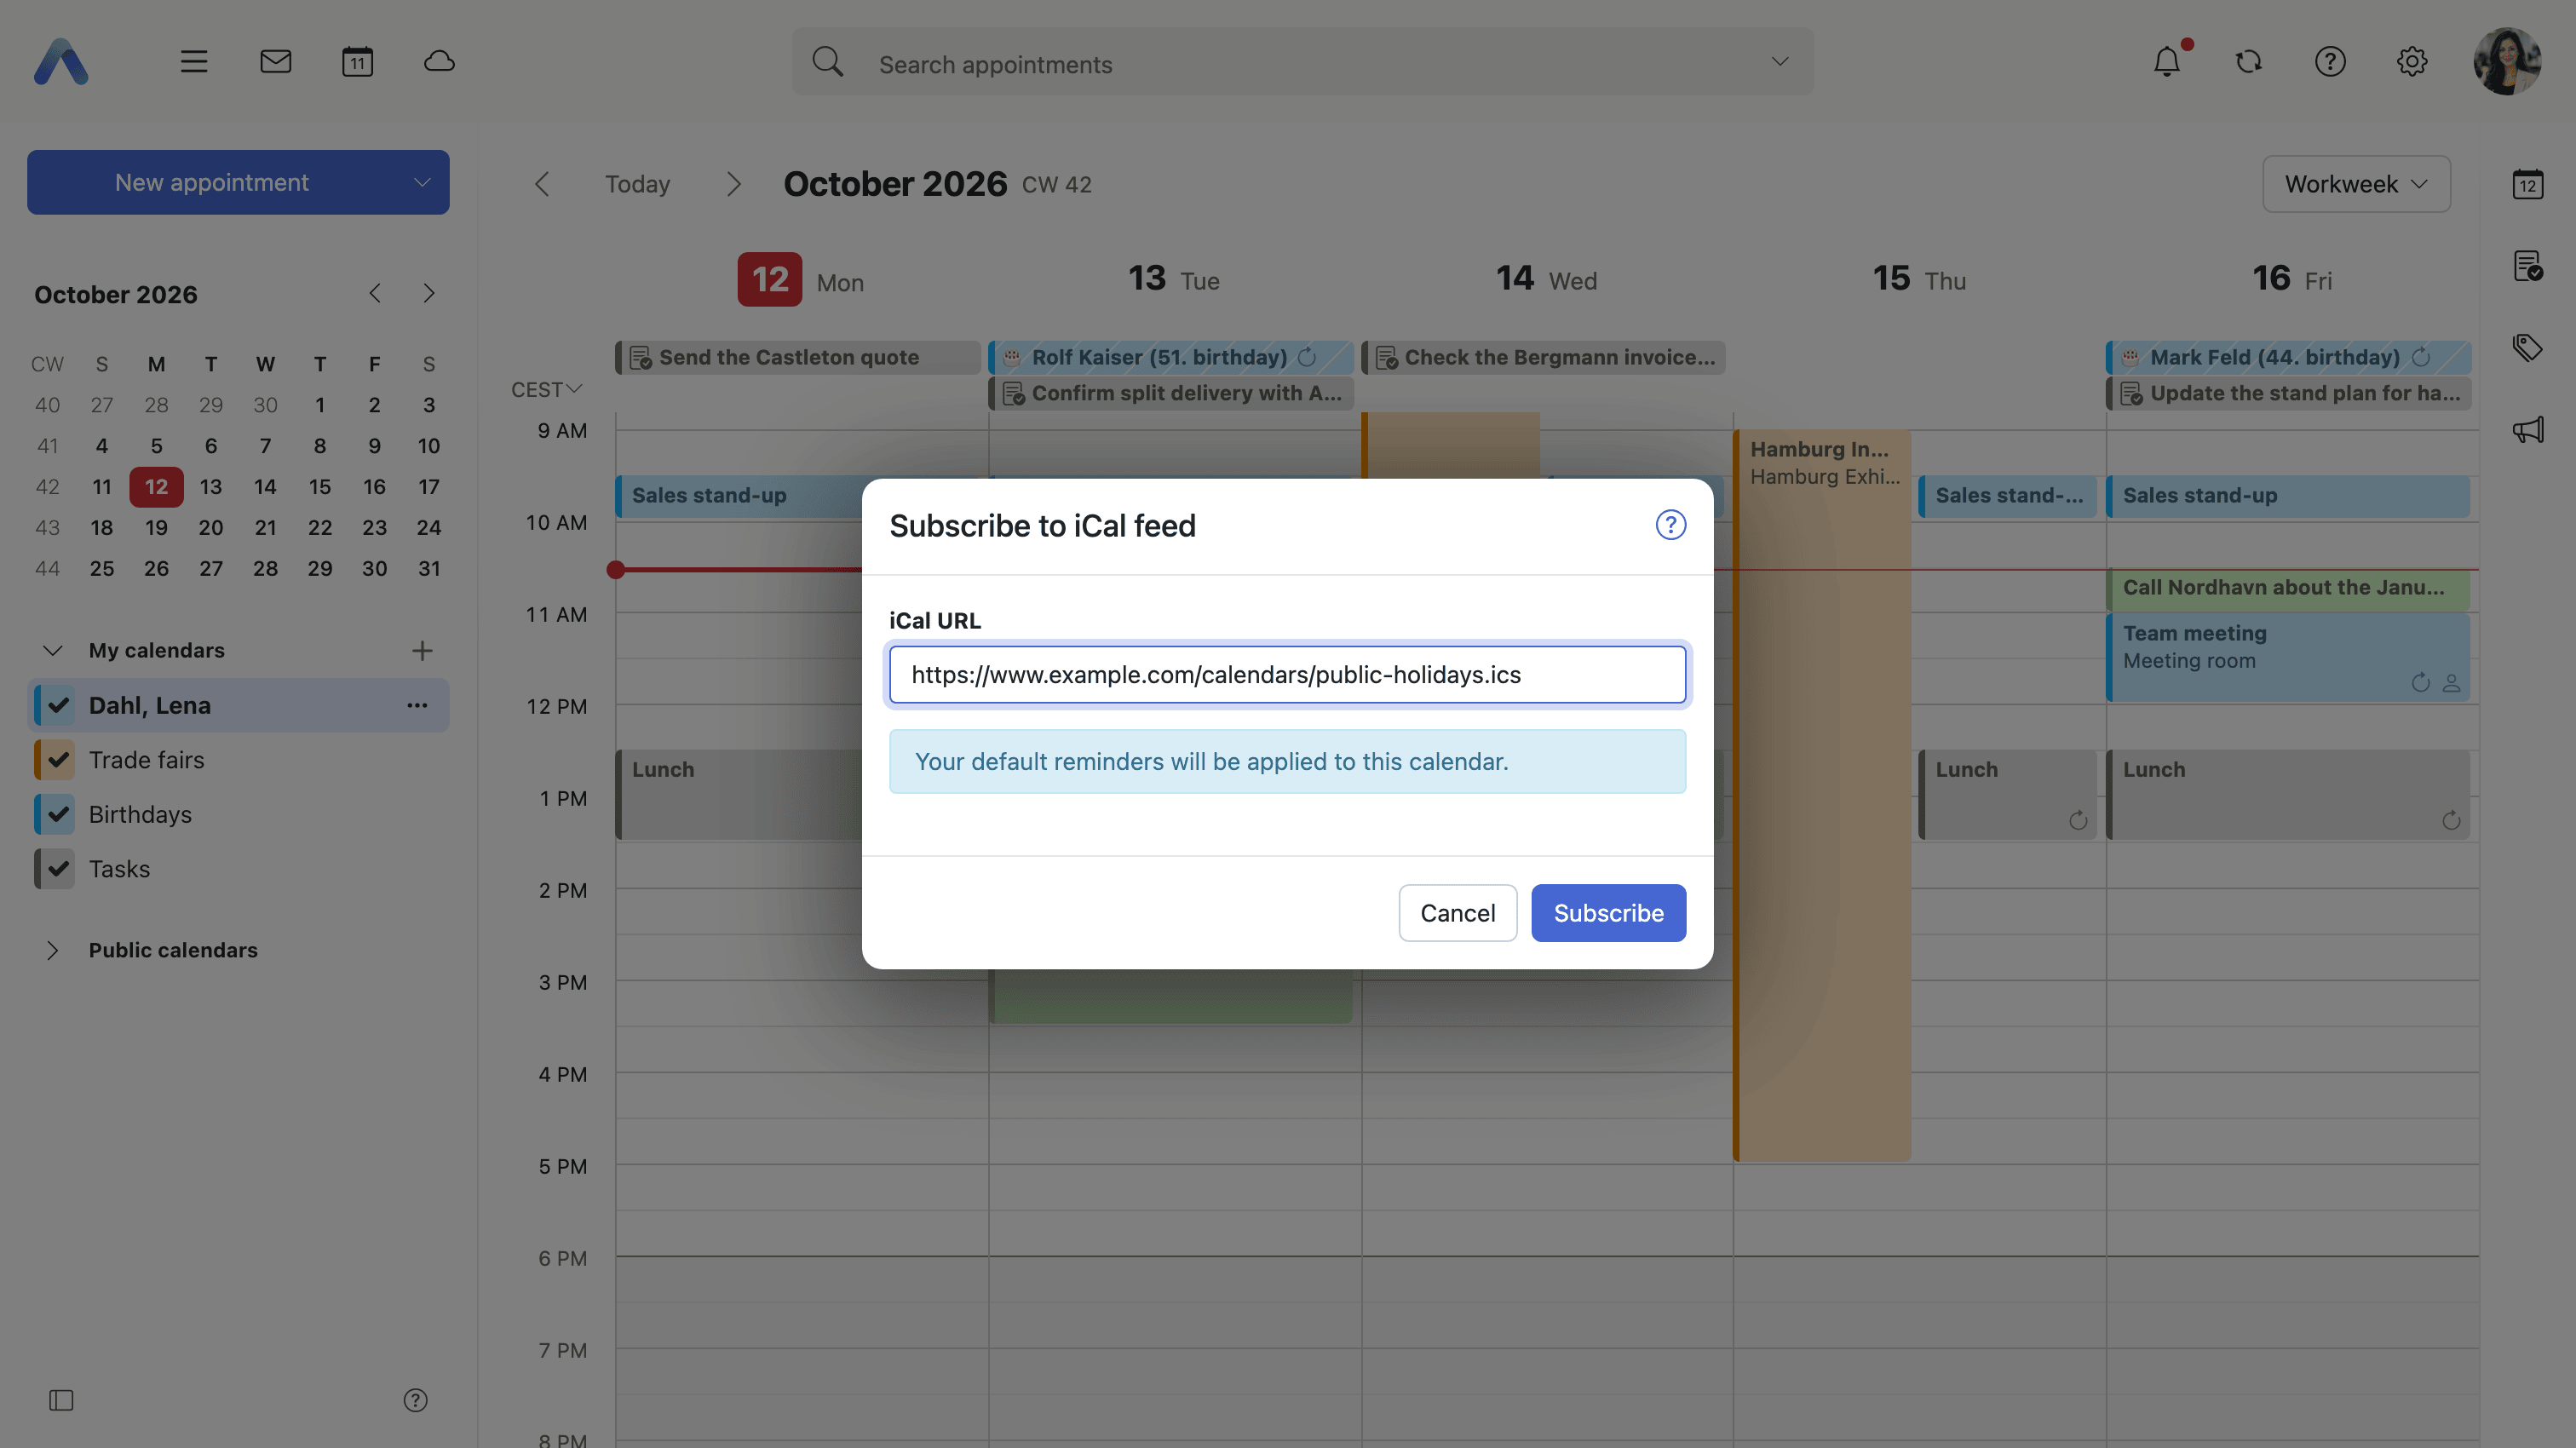Click the refresh icon in top bar
Image resolution: width=2576 pixels, height=1448 pixels.
click(x=2249, y=62)
